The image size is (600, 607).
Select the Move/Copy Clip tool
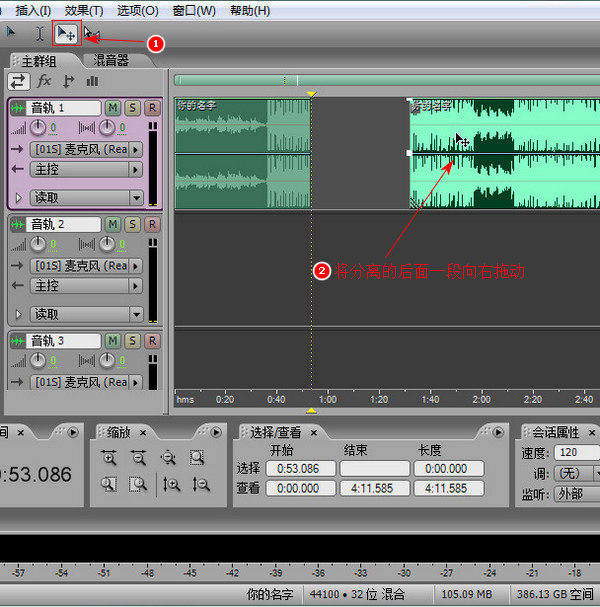click(66, 33)
